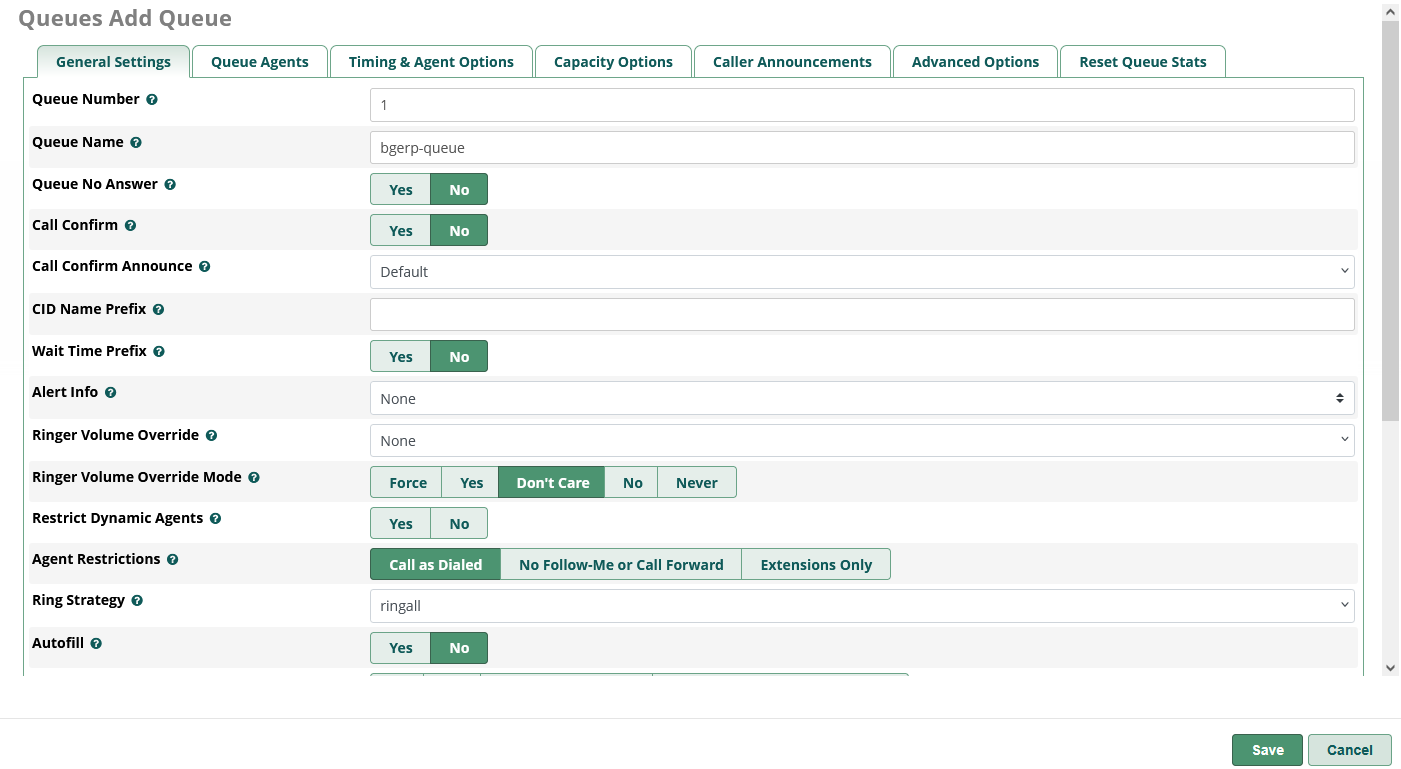The image size is (1401, 769).
Task: Click the Call Confirm Announce help icon
Action: pos(204,267)
